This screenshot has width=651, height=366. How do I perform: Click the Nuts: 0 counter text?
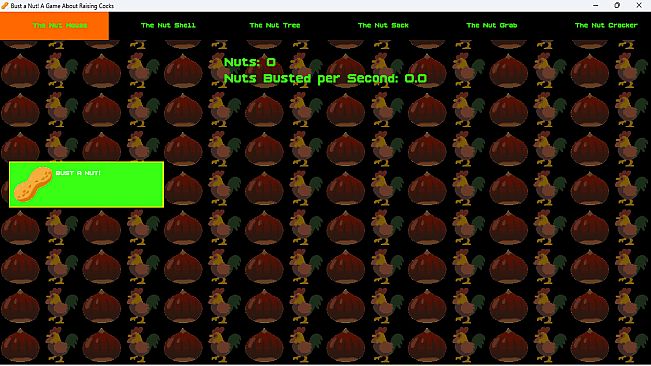[x=250, y=62]
